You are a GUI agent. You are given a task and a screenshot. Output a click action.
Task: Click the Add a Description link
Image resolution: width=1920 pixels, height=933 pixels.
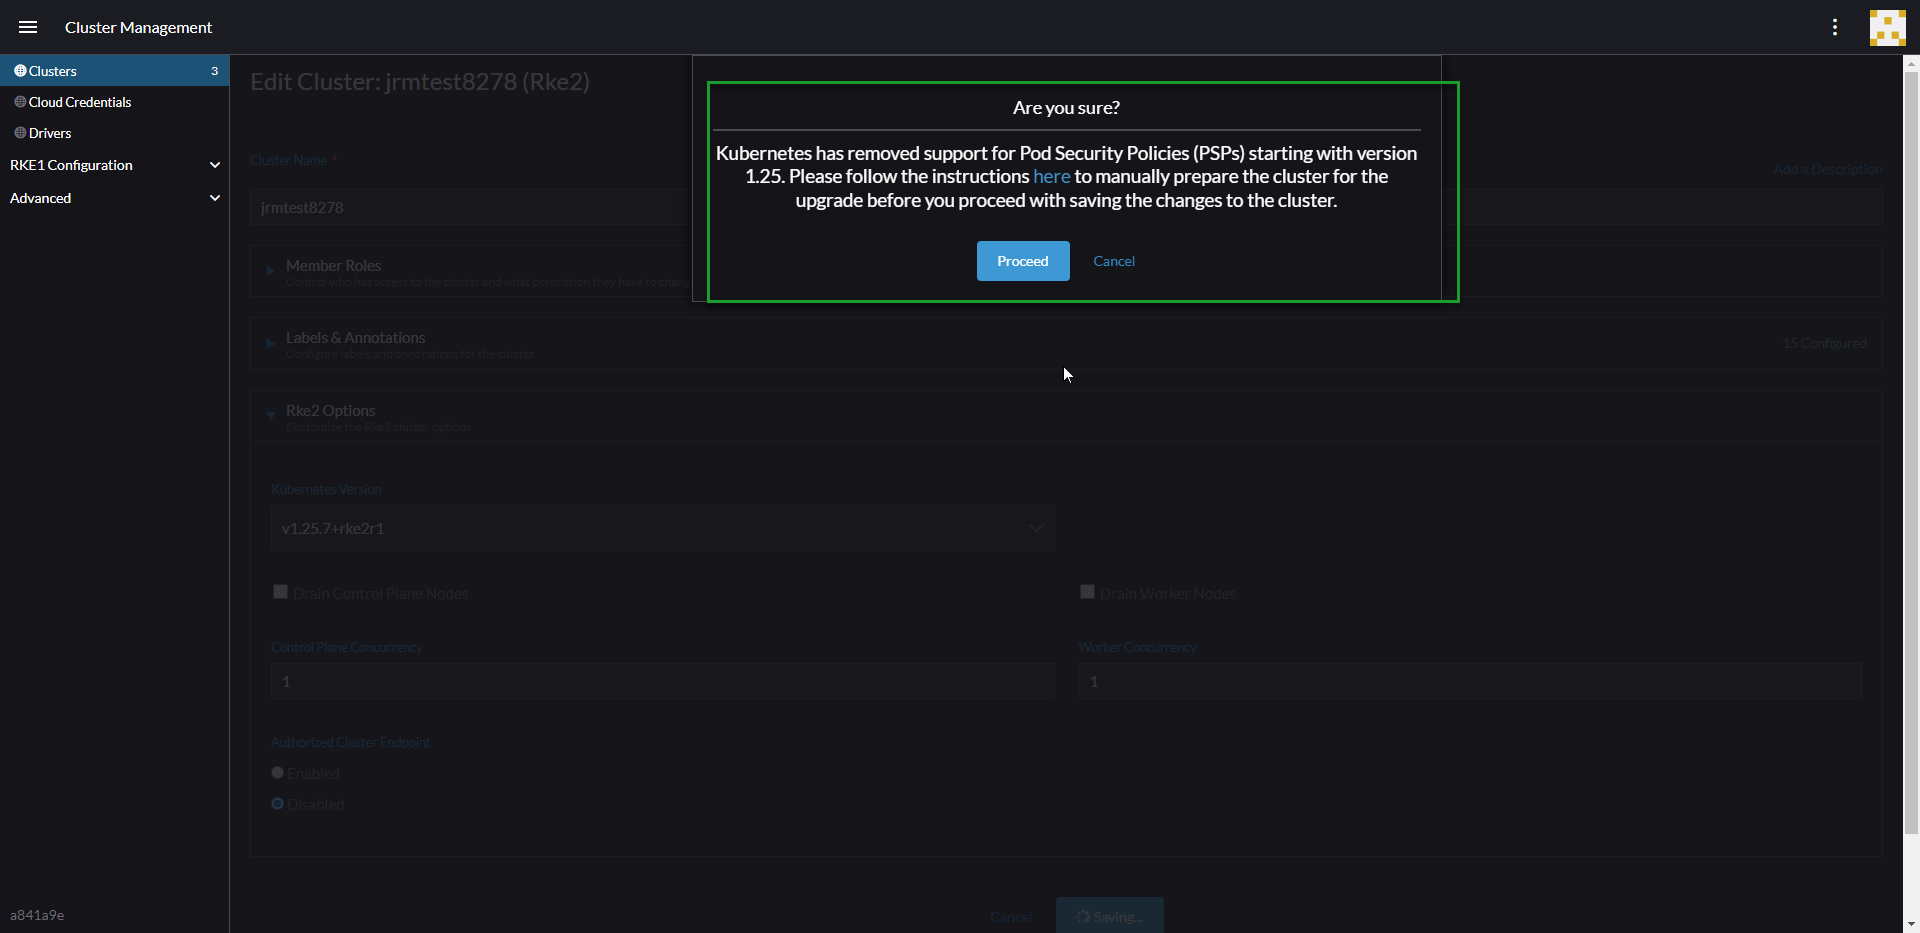point(1827,169)
